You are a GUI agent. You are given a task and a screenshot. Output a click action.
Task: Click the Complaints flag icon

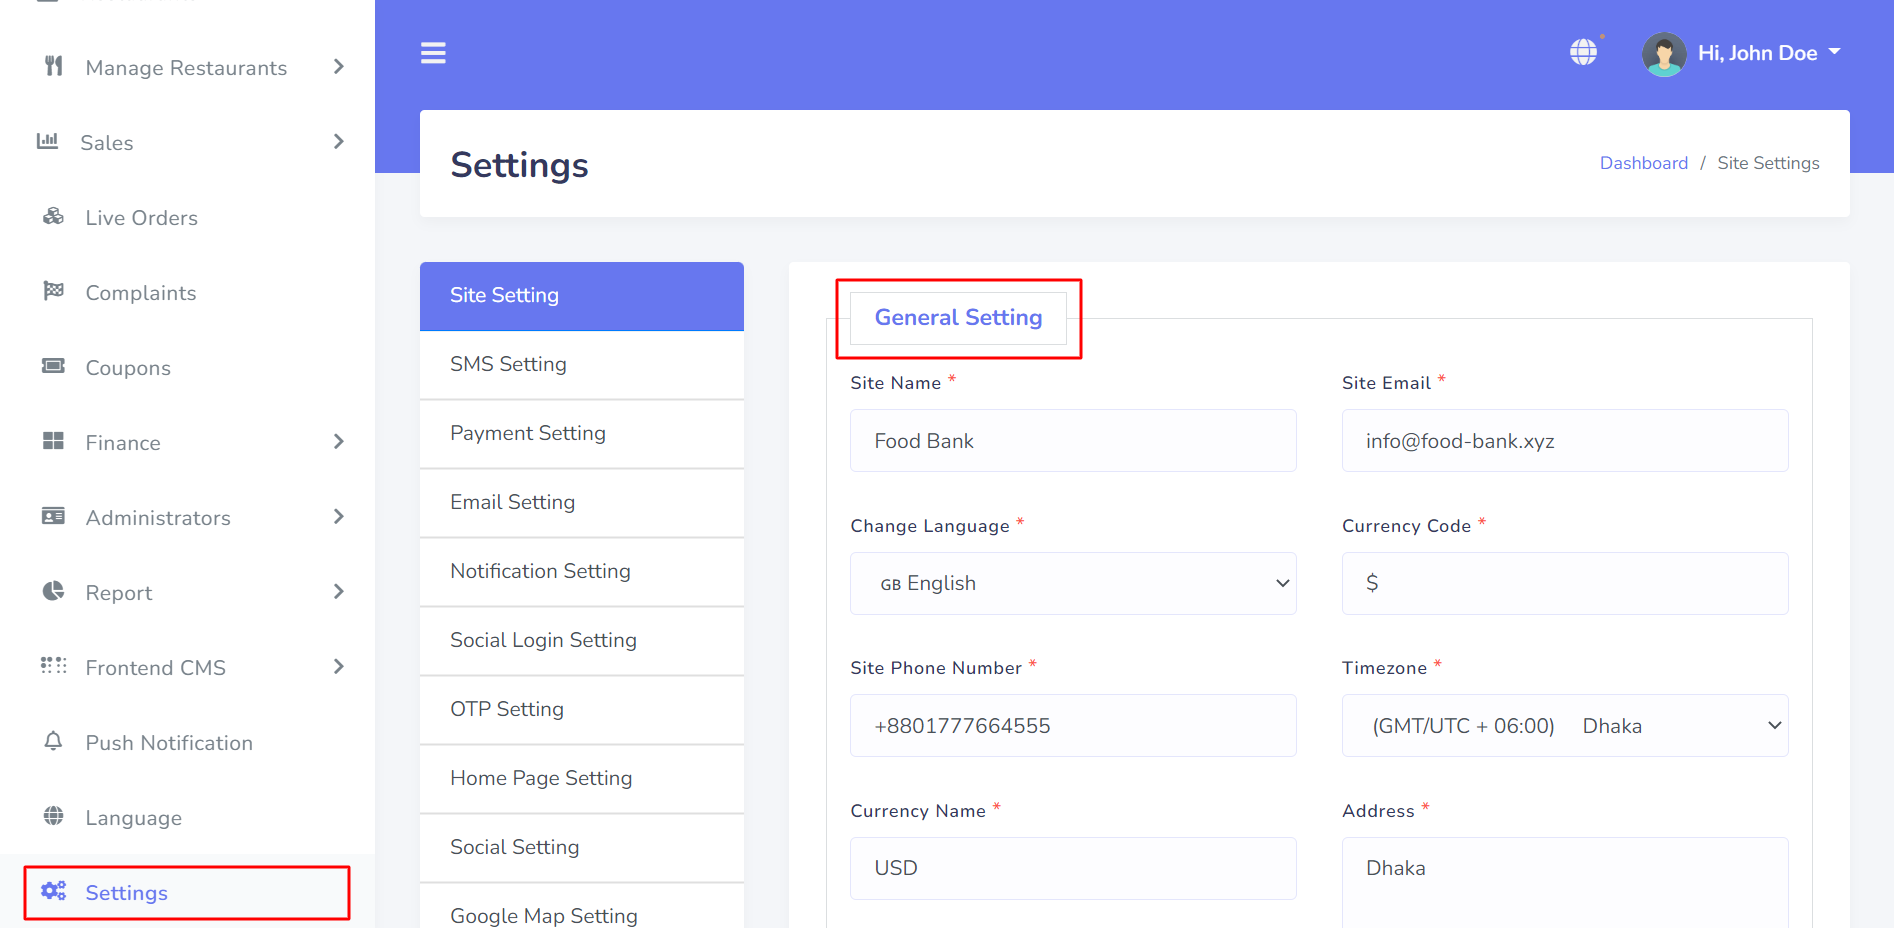54,291
